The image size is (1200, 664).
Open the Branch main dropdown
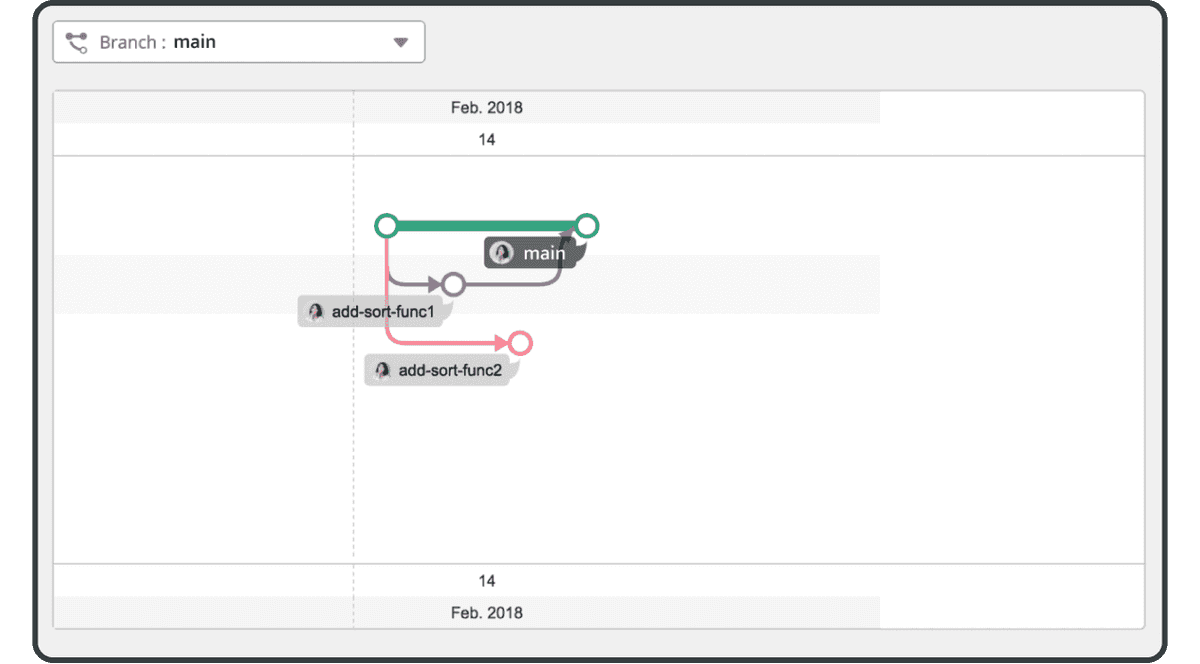[239, 42]
